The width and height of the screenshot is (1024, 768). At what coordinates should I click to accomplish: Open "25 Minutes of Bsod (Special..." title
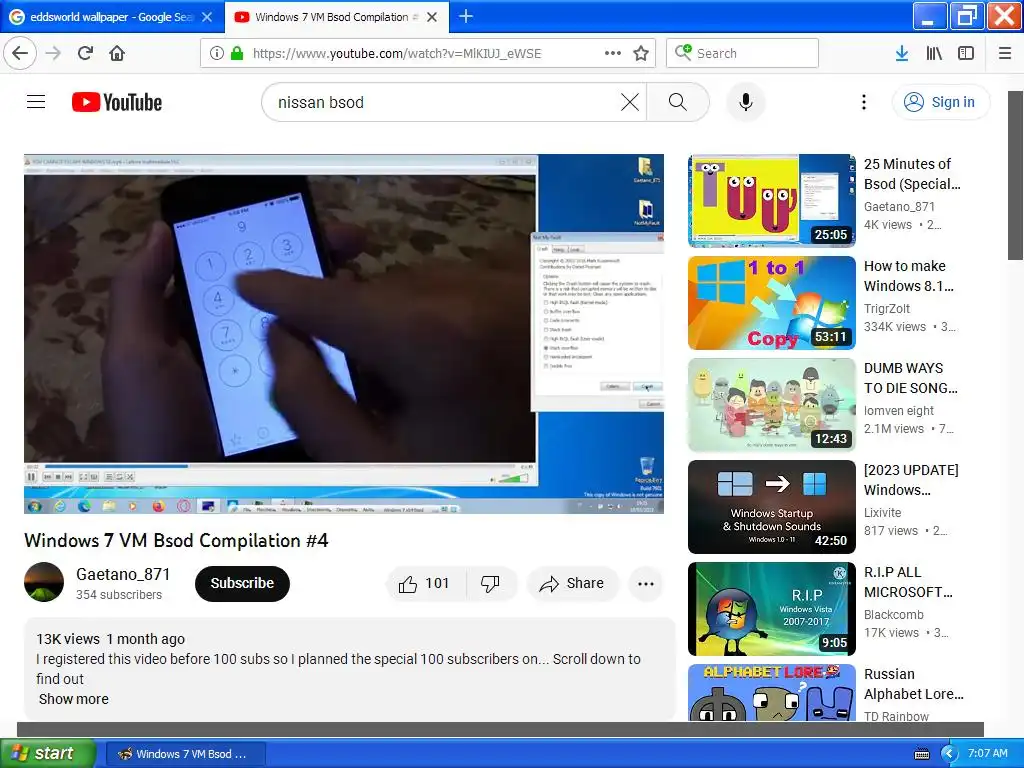(x=912, y=174)
